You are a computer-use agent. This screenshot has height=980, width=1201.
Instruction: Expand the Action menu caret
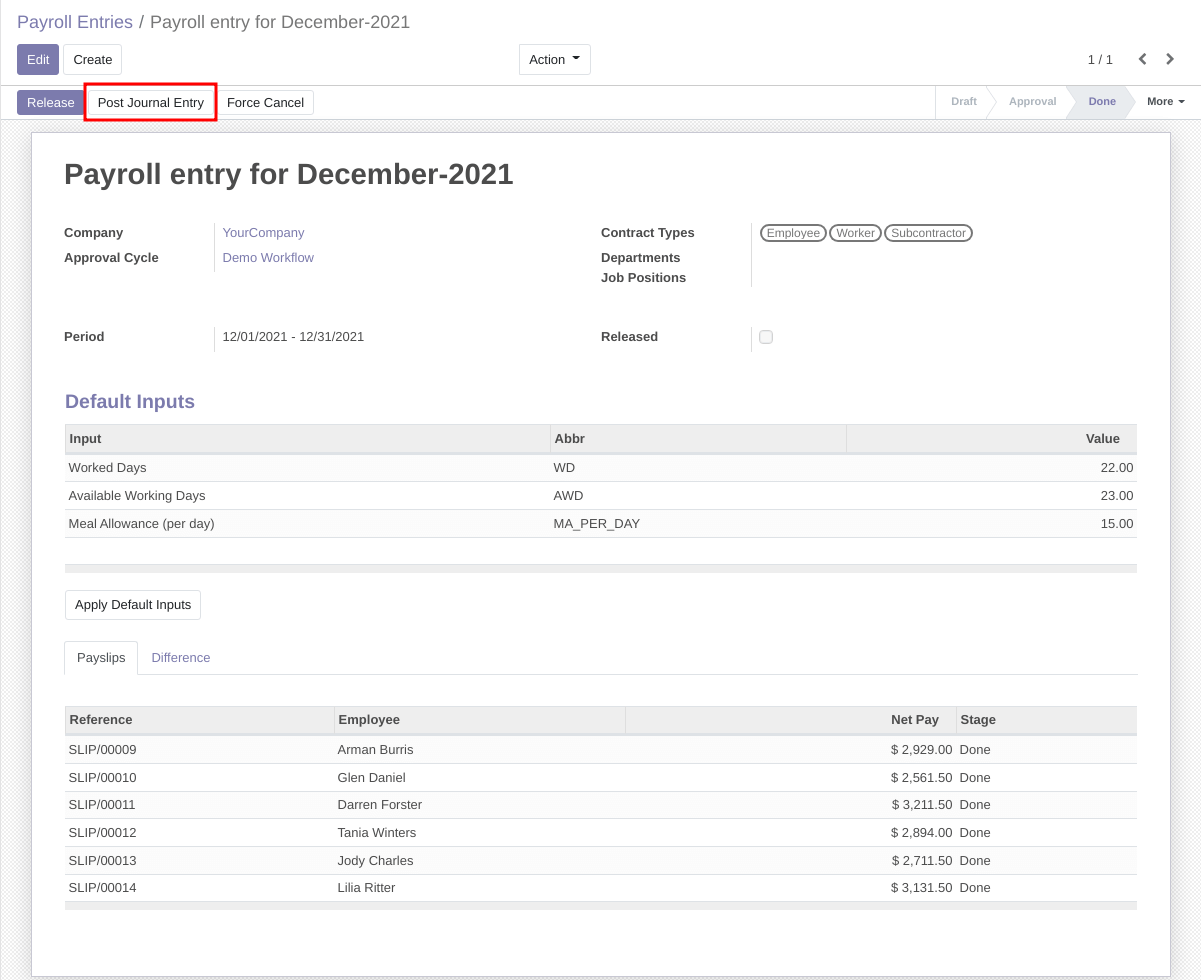(578, 59)
